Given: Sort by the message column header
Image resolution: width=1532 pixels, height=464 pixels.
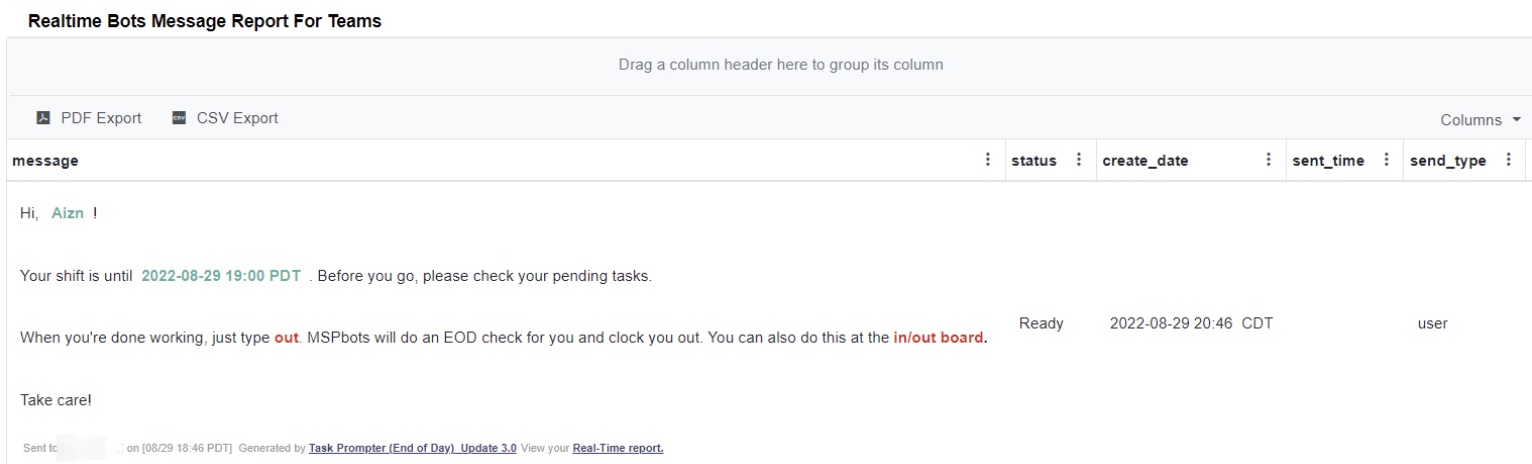Looking at the screenshot, I should point(46,161).
